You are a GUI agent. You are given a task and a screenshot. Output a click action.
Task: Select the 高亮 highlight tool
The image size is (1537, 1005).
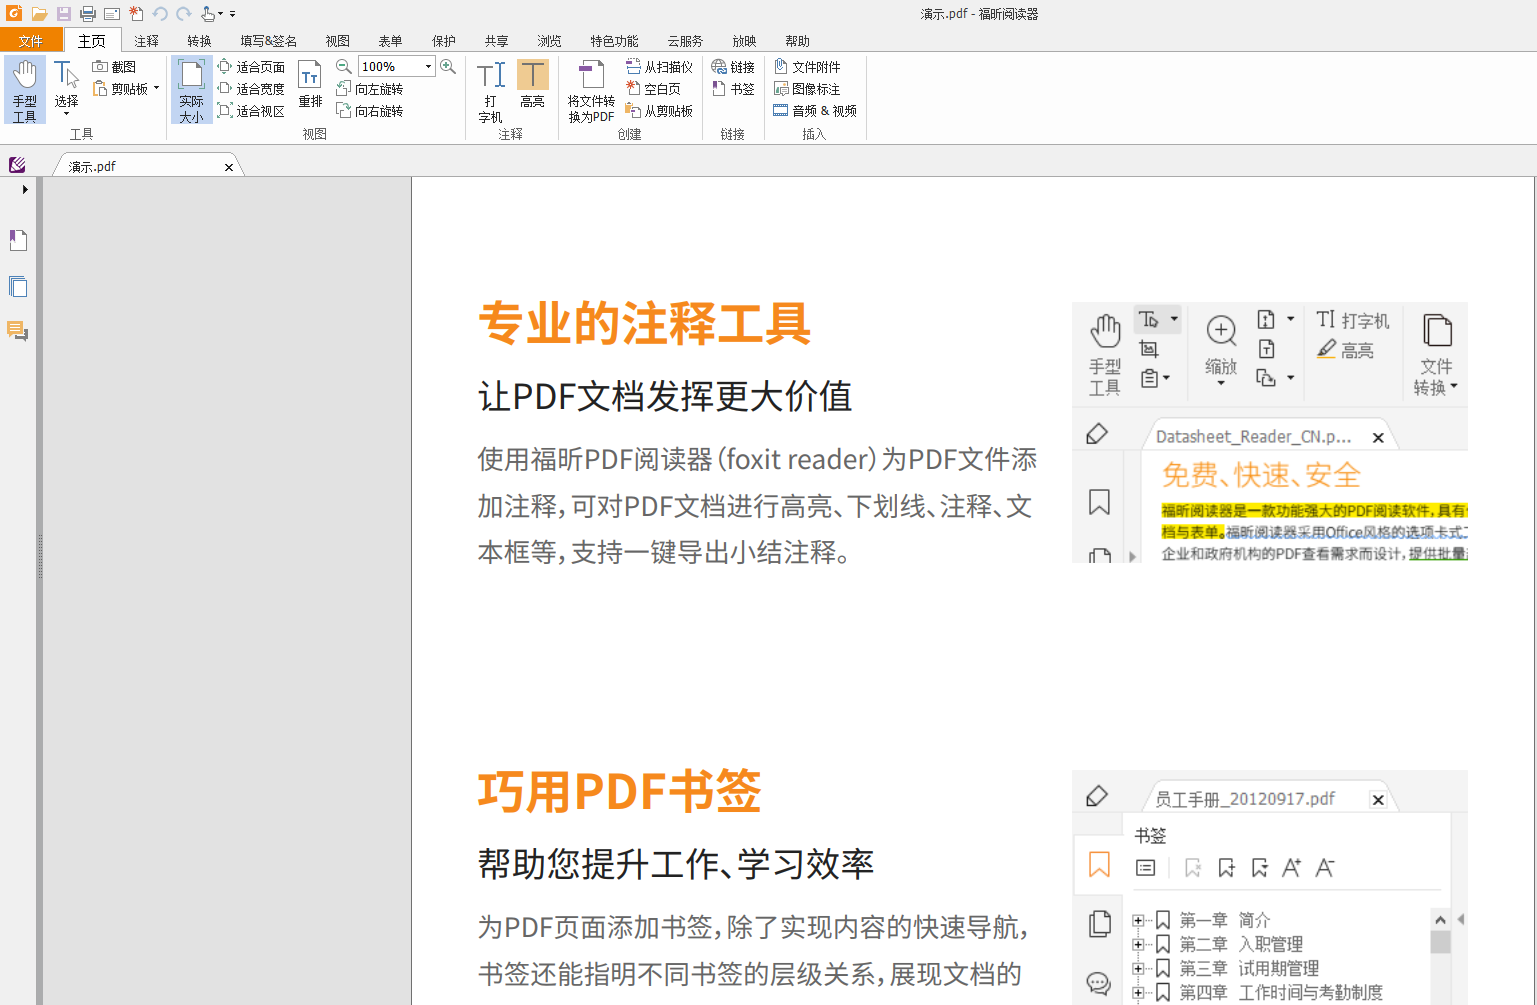[532, 90]
